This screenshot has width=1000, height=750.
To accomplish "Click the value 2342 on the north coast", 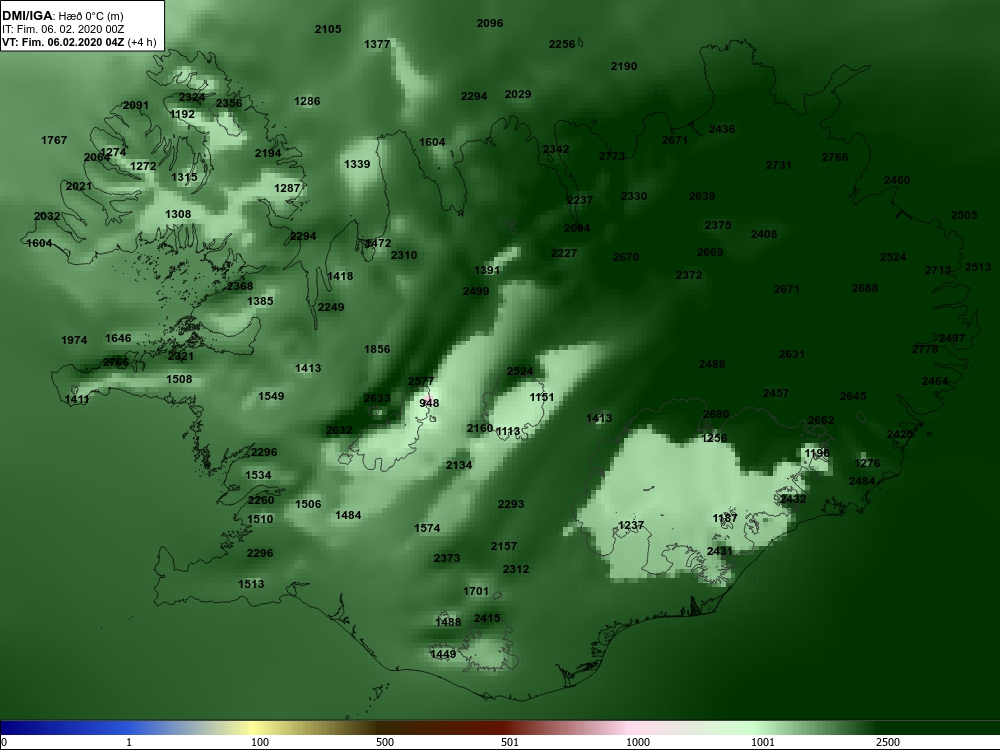I will (556, 149).
